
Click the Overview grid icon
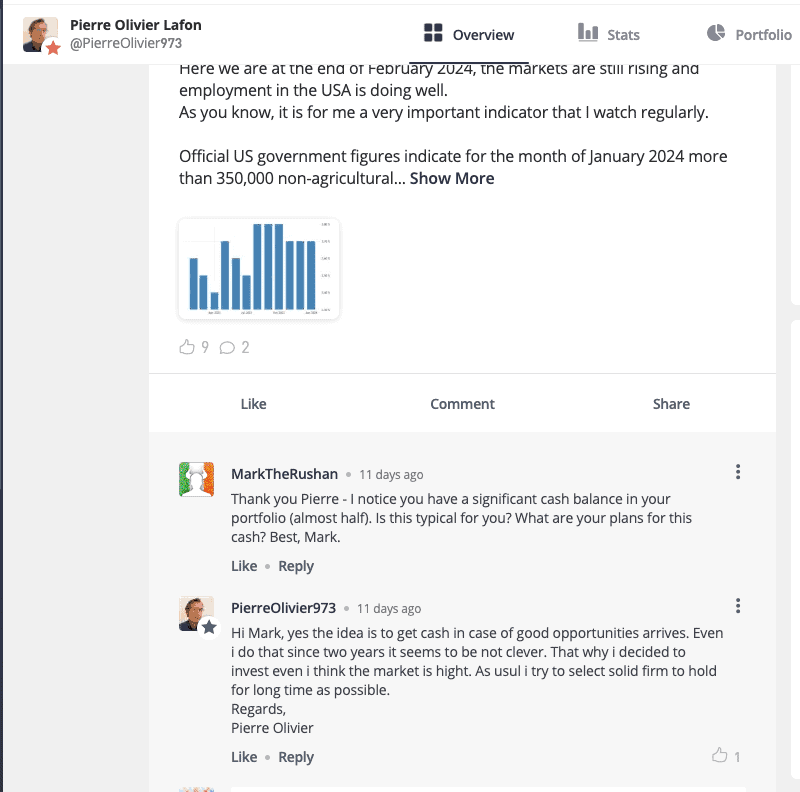point(433,34)
